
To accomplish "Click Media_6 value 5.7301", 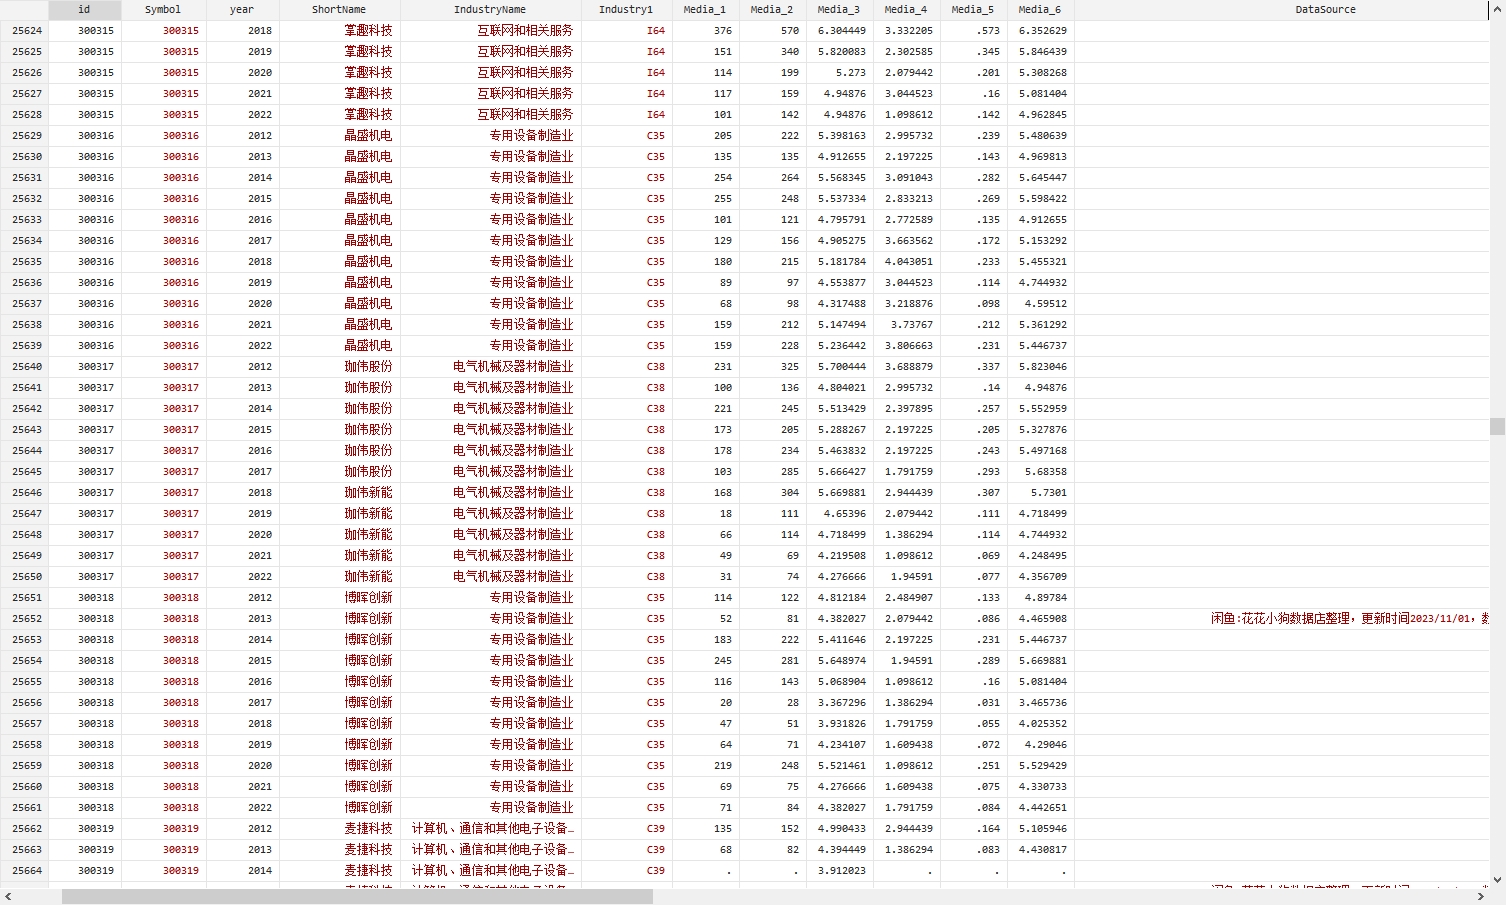I will click(x=1048, y=493).
